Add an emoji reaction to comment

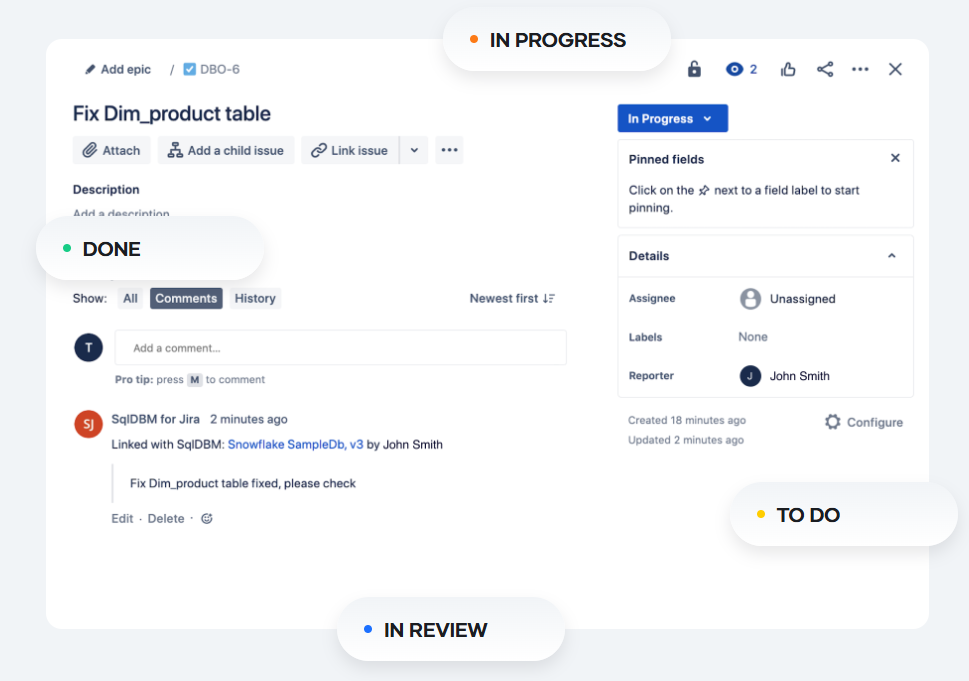[x=207, y=518]
